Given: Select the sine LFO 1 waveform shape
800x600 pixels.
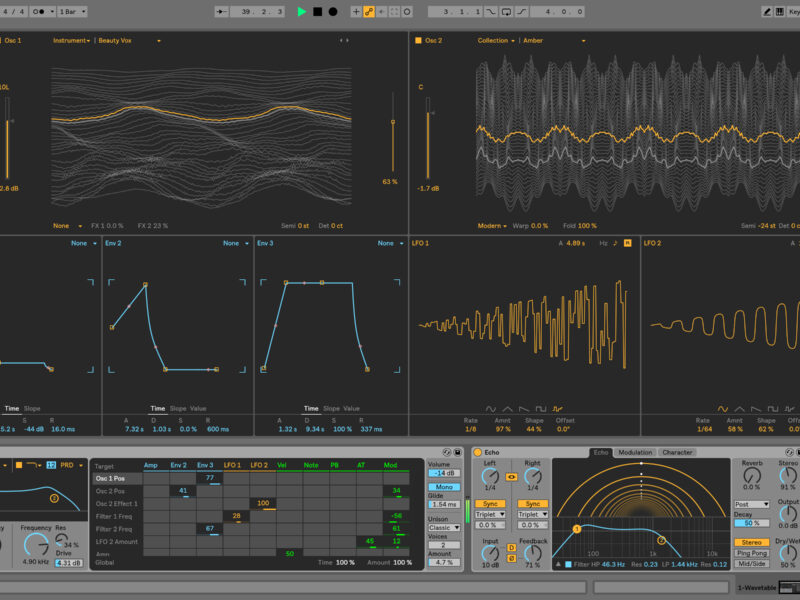Looking at the screenshot, I should coord(491,408).
